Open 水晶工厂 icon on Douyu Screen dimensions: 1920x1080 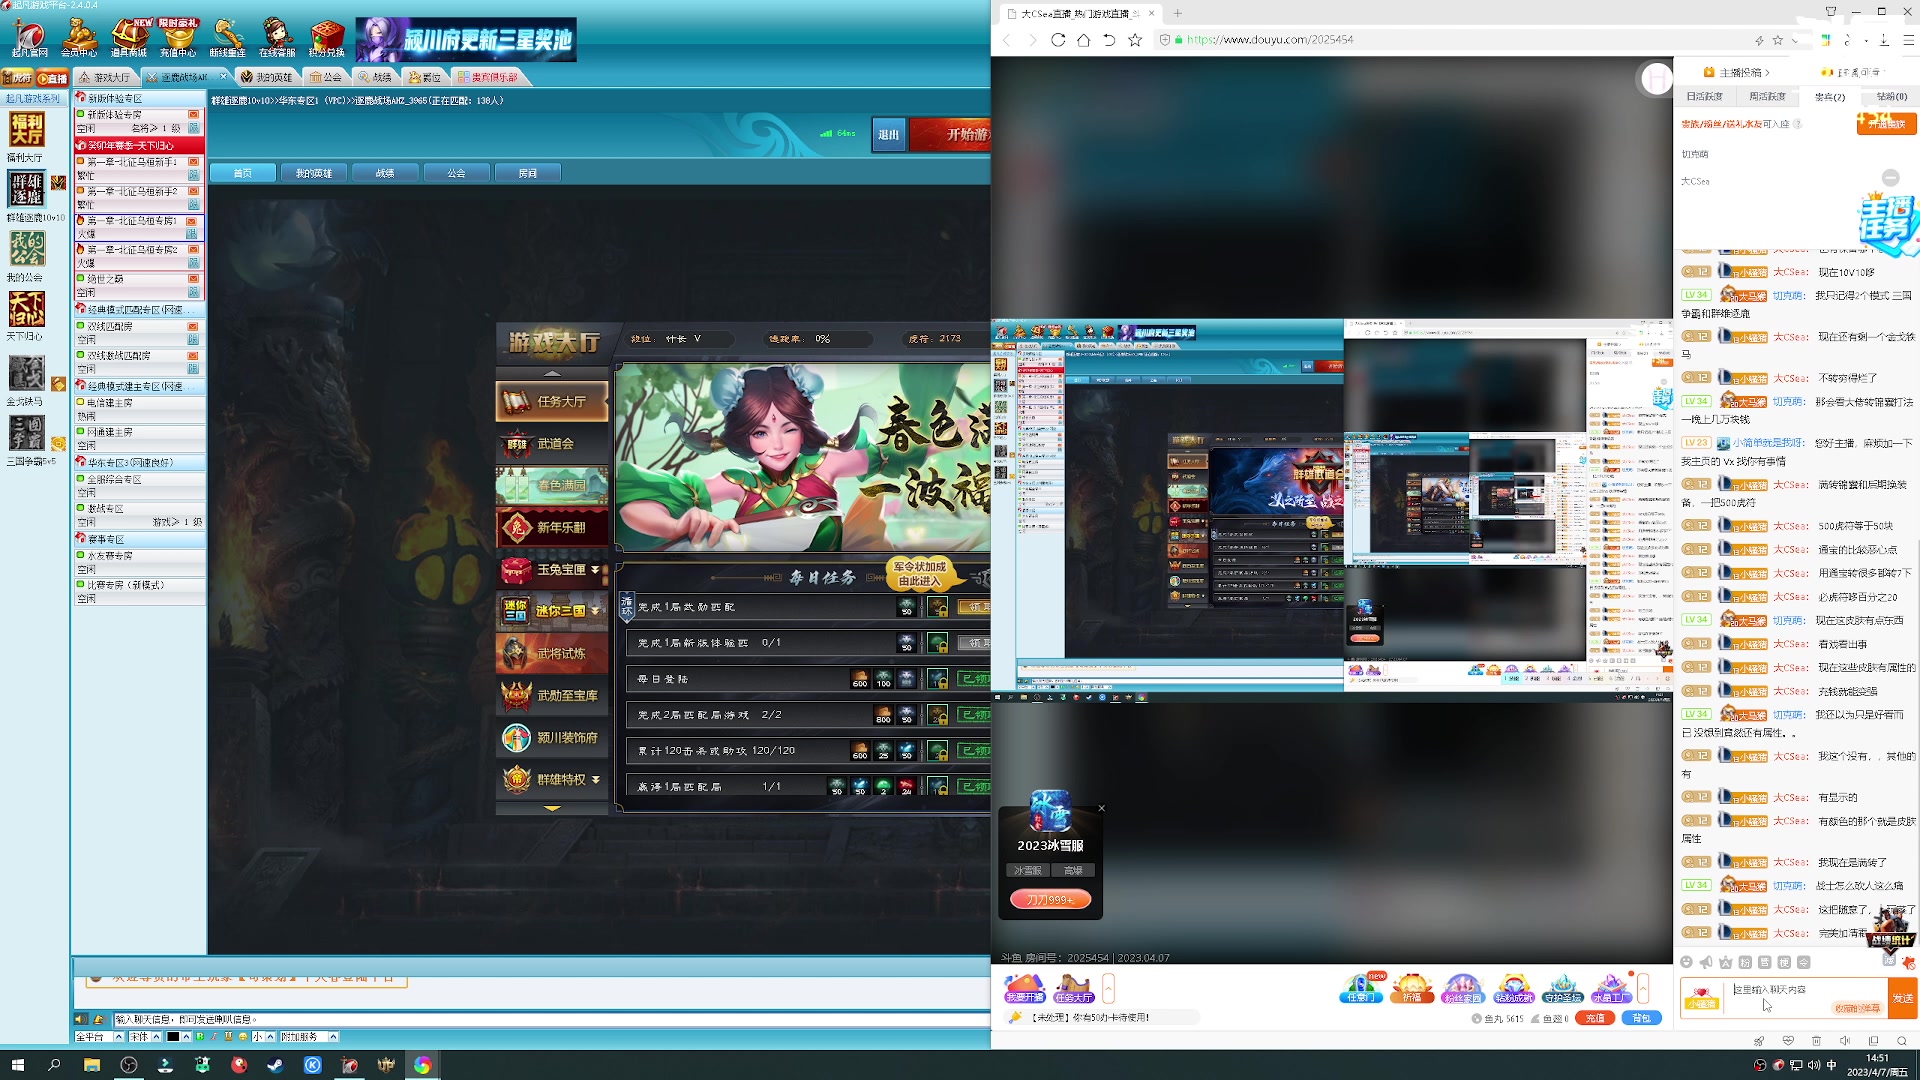pyautogui.click(x=1611, y=988)
